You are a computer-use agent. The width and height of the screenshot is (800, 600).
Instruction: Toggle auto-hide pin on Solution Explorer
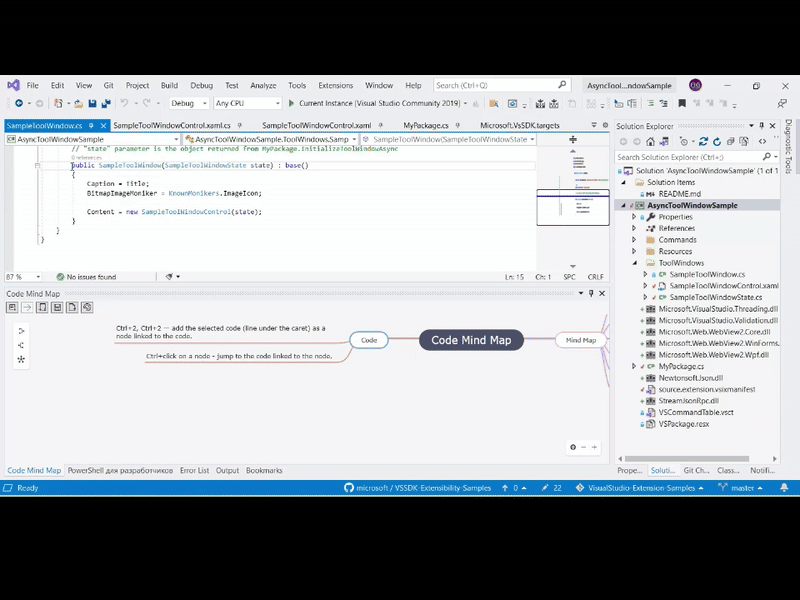tap(762, 126)
